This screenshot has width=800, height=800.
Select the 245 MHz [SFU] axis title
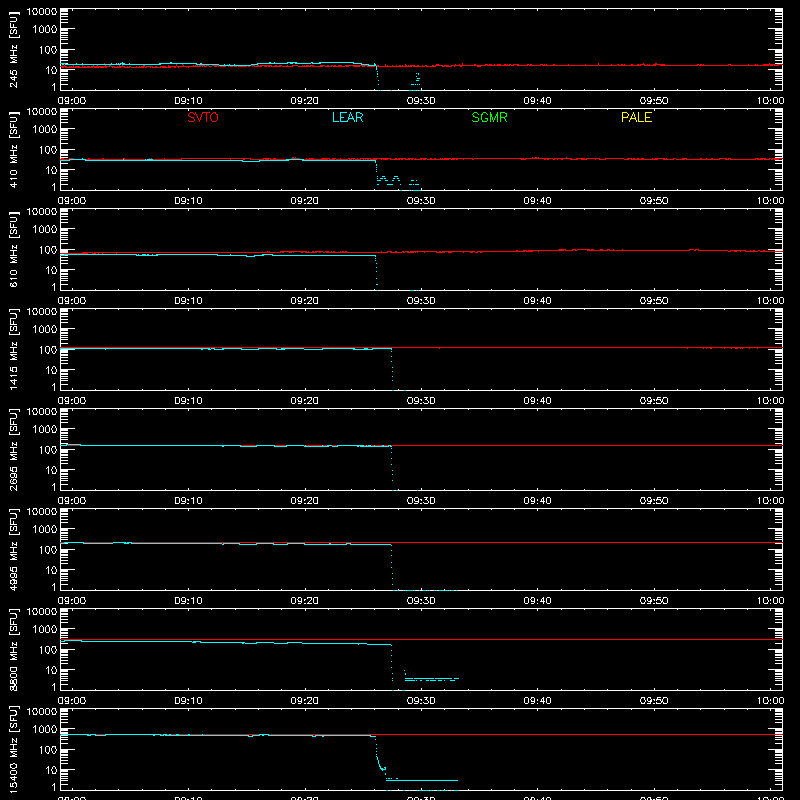14,49
